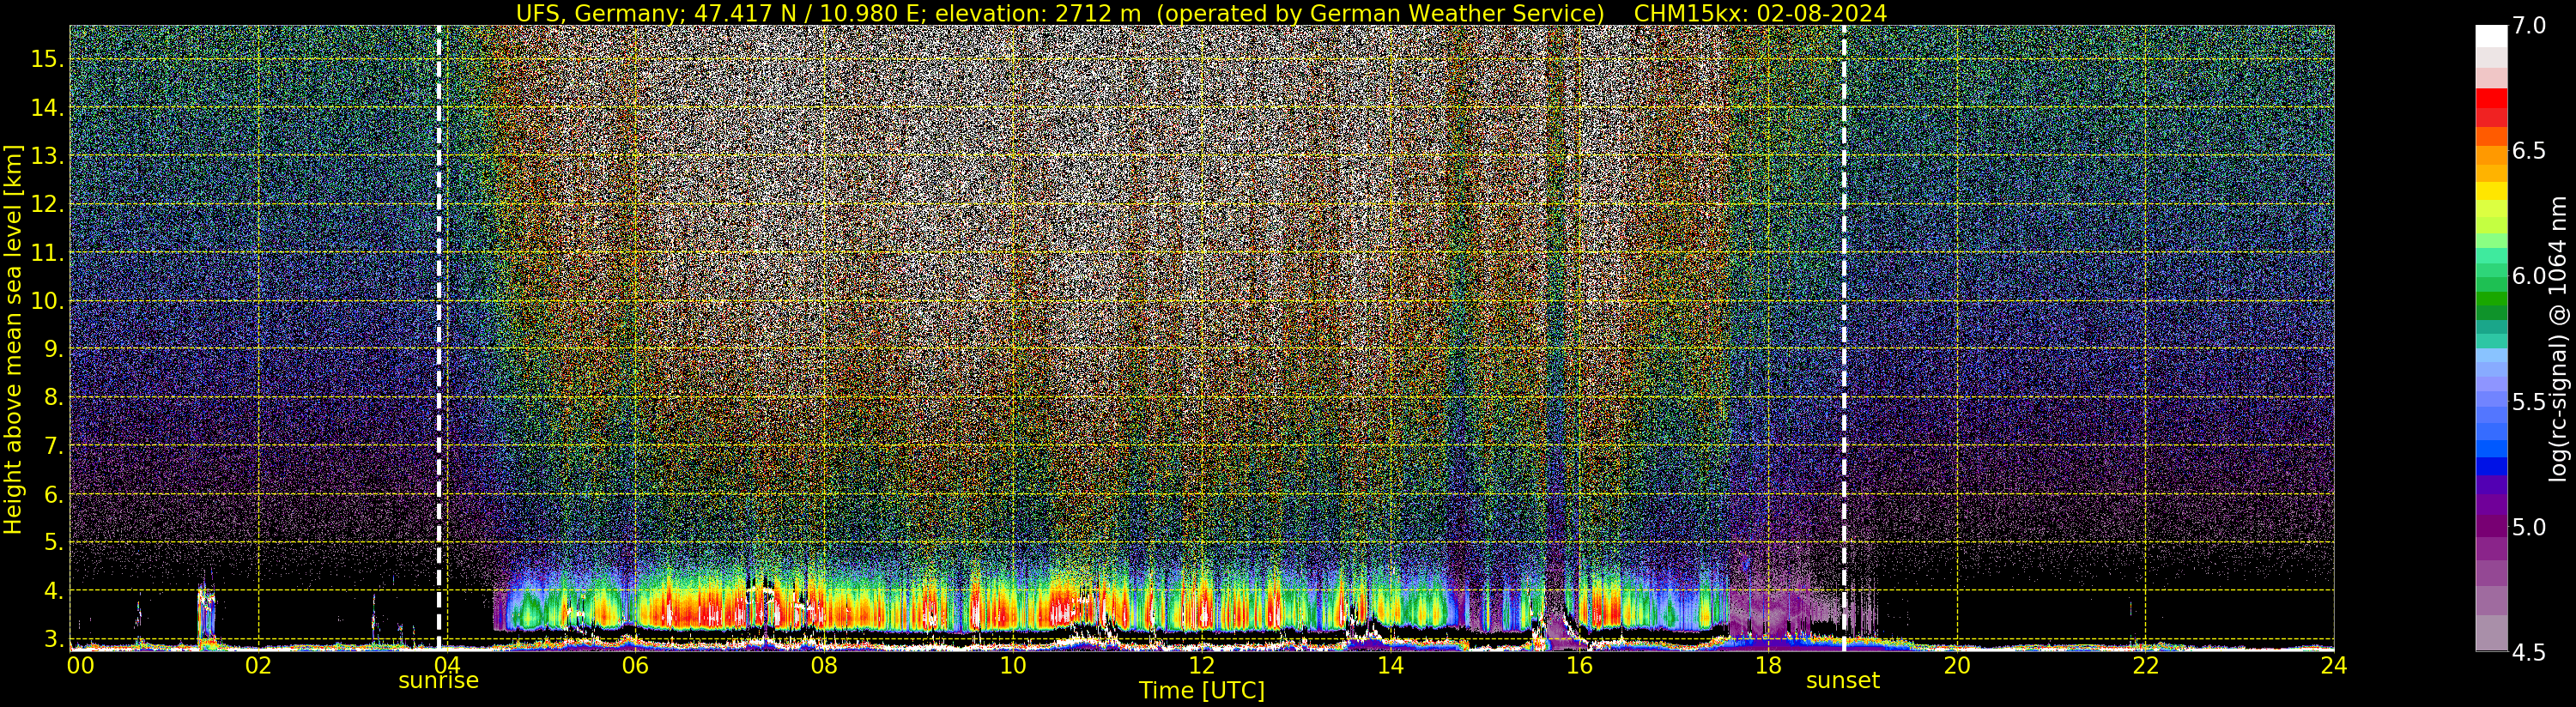
Task: Click the '8.' height axis tick label
Action: pyautogui.click(x=54, y=398)
